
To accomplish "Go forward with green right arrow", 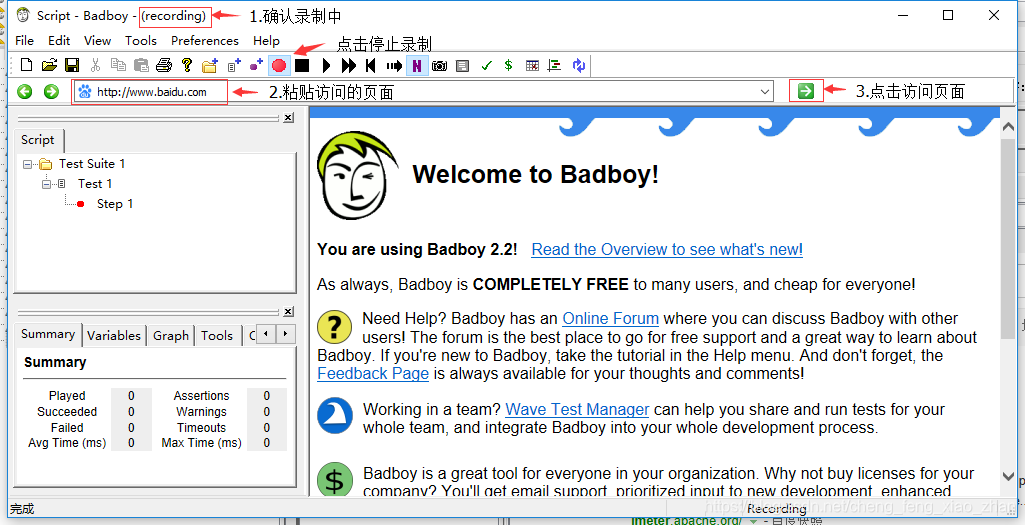I will point(51,92).
